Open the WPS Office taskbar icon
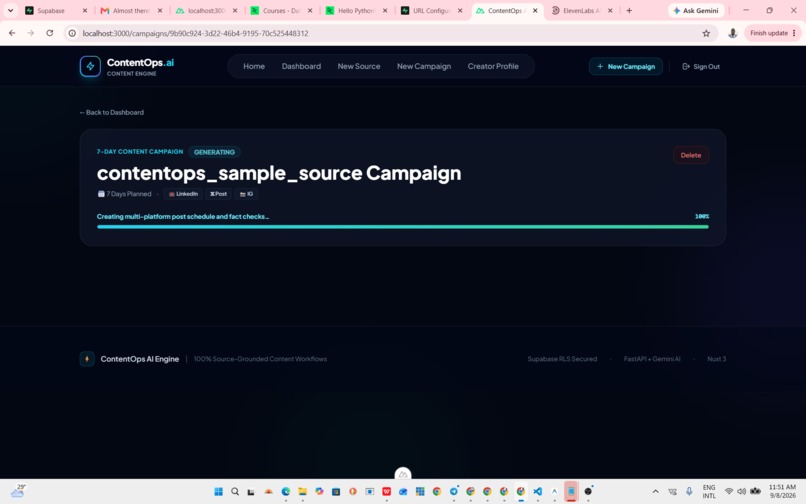The image size is (806, 504). click(387, 492)
